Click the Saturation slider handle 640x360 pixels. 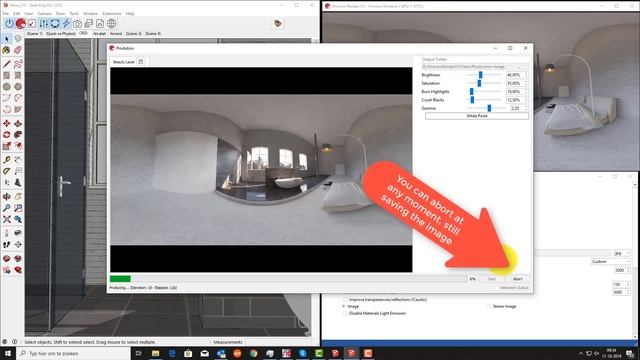coord(479,83)
